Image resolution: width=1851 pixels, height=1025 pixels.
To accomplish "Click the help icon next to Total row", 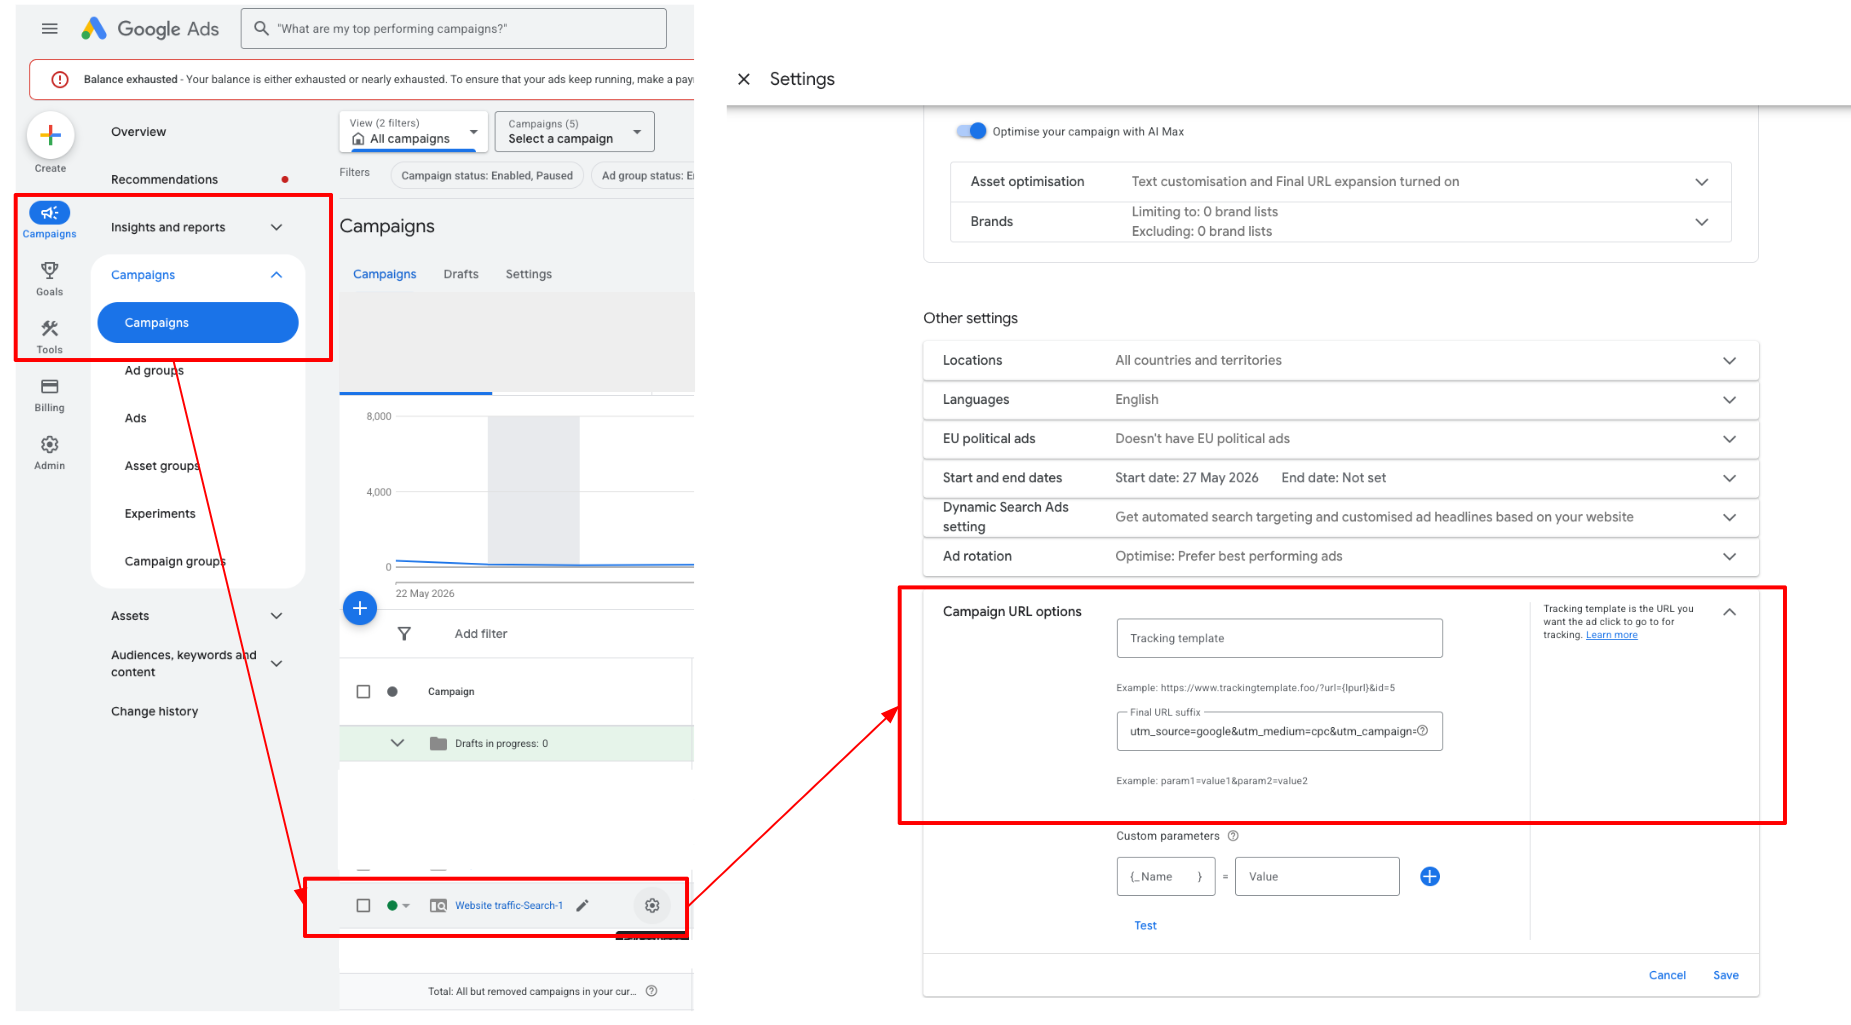I will coord(652,991).
